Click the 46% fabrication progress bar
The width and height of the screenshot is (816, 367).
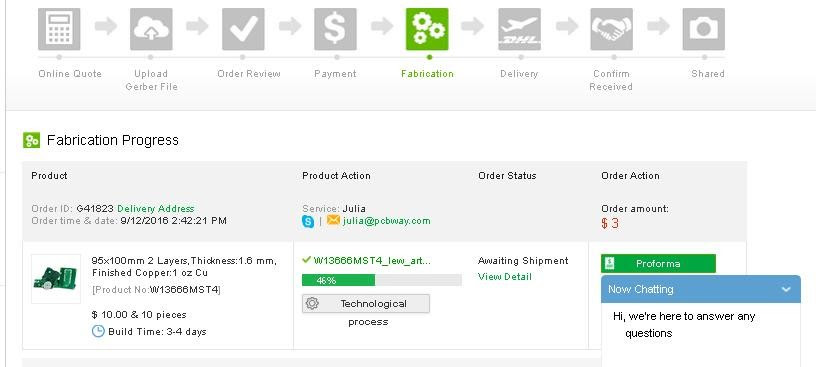381,280
